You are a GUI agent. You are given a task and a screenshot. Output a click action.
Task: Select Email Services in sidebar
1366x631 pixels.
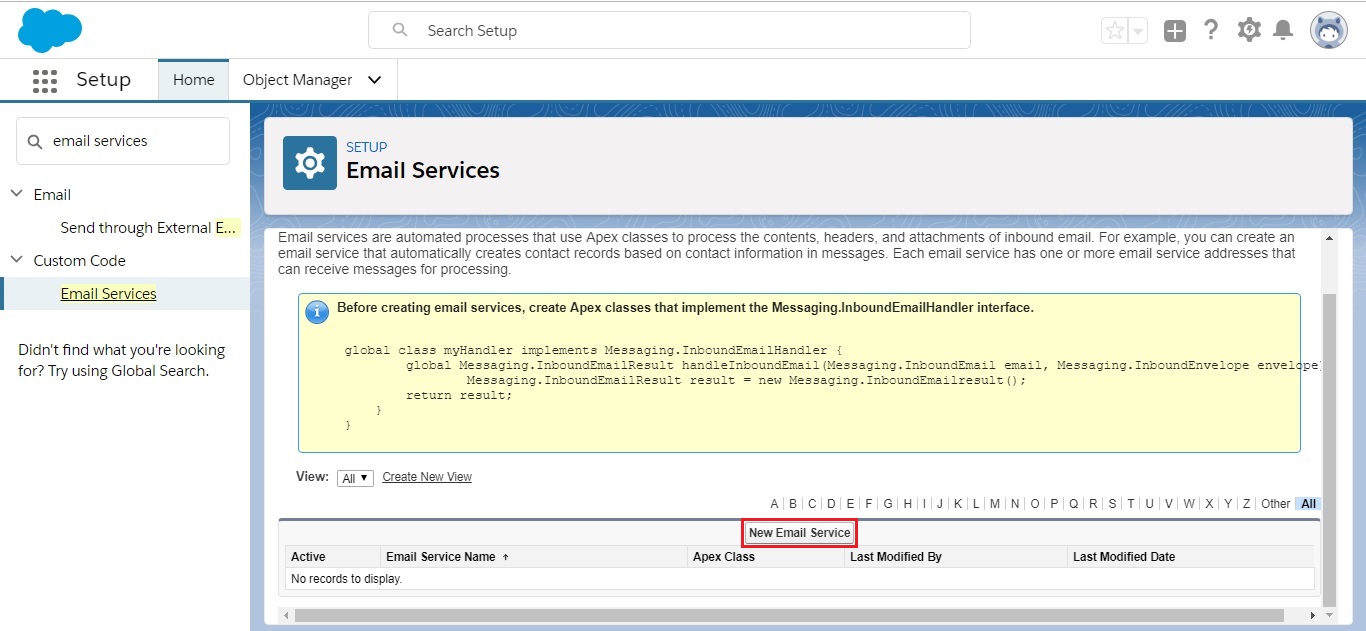point(108,293)
